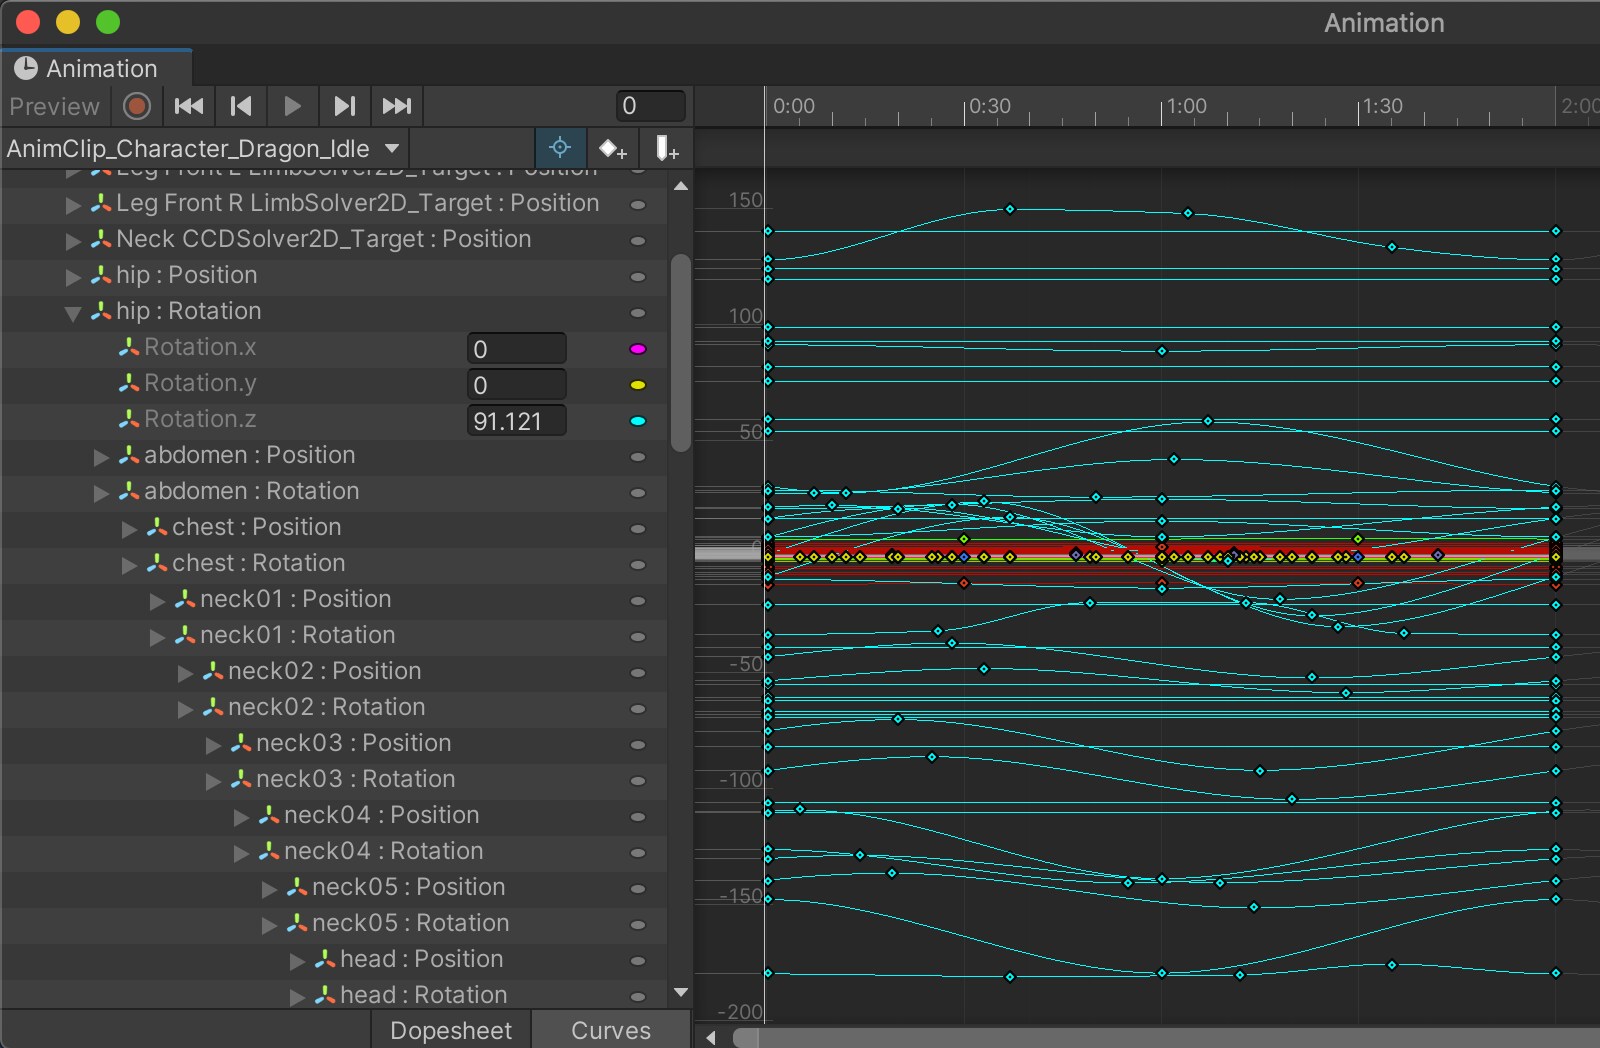
Task: Click the yellow Rotation.y curve color dot
Action: click(638, 385)
